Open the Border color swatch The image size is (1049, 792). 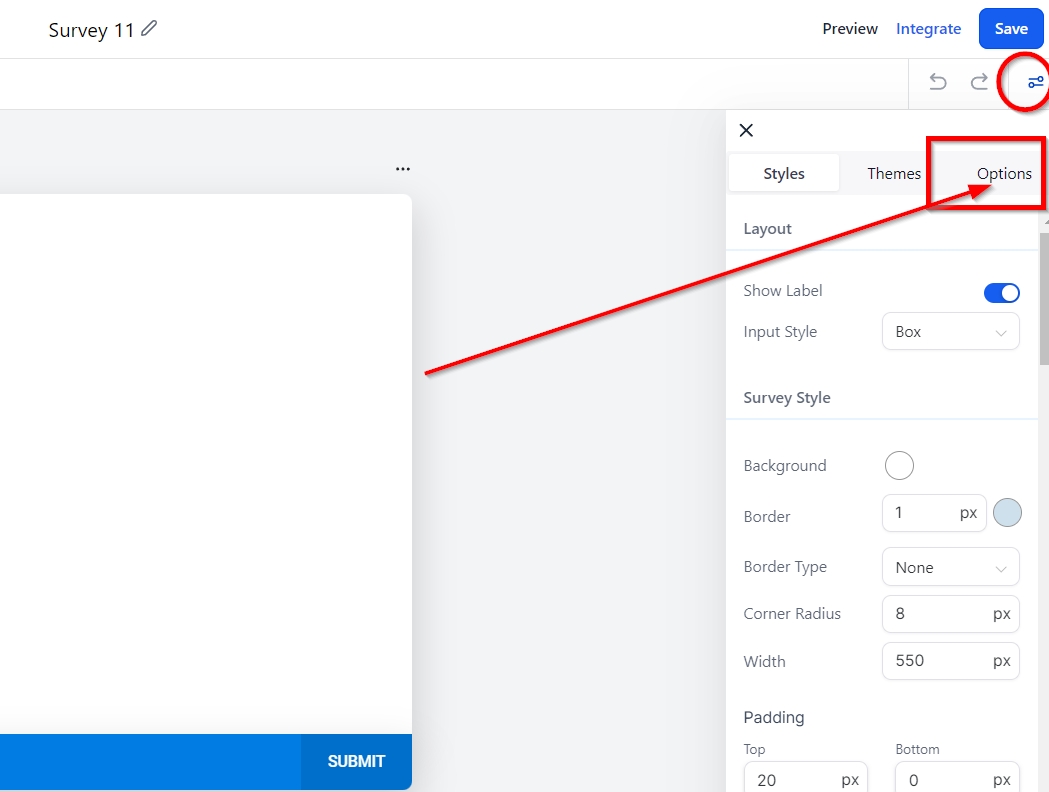click(x=1007, y=513)
